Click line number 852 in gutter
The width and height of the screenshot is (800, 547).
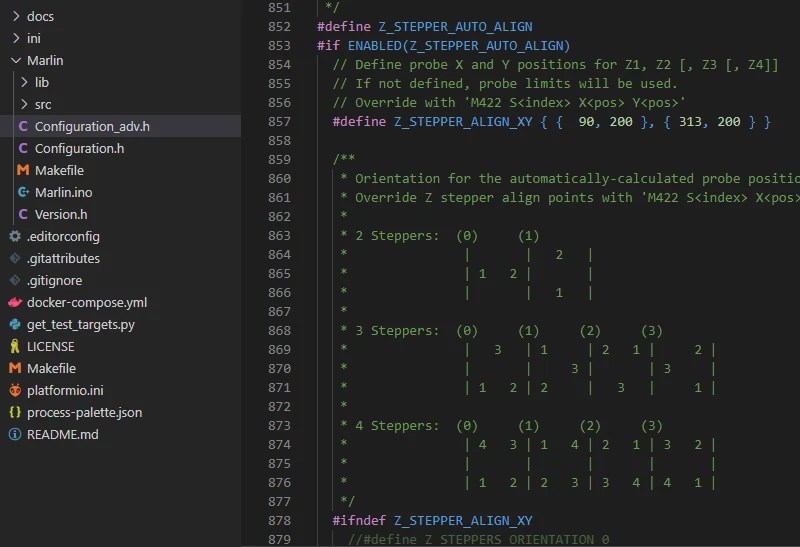(x=279, y=27)
